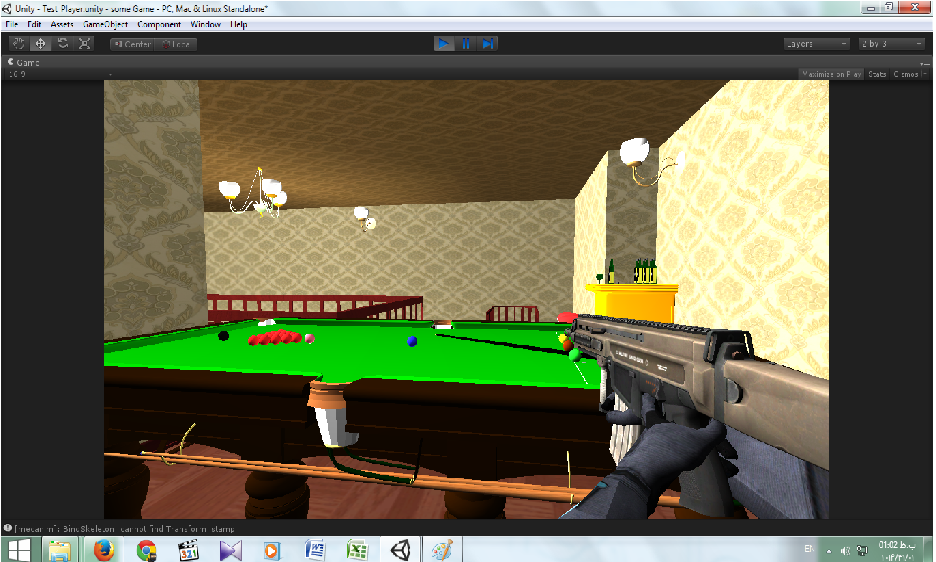The height and width of the screenshot is (562, 936).
Task: Open the 2 by 3 layout dropdown
Action: tap(891, 44)
